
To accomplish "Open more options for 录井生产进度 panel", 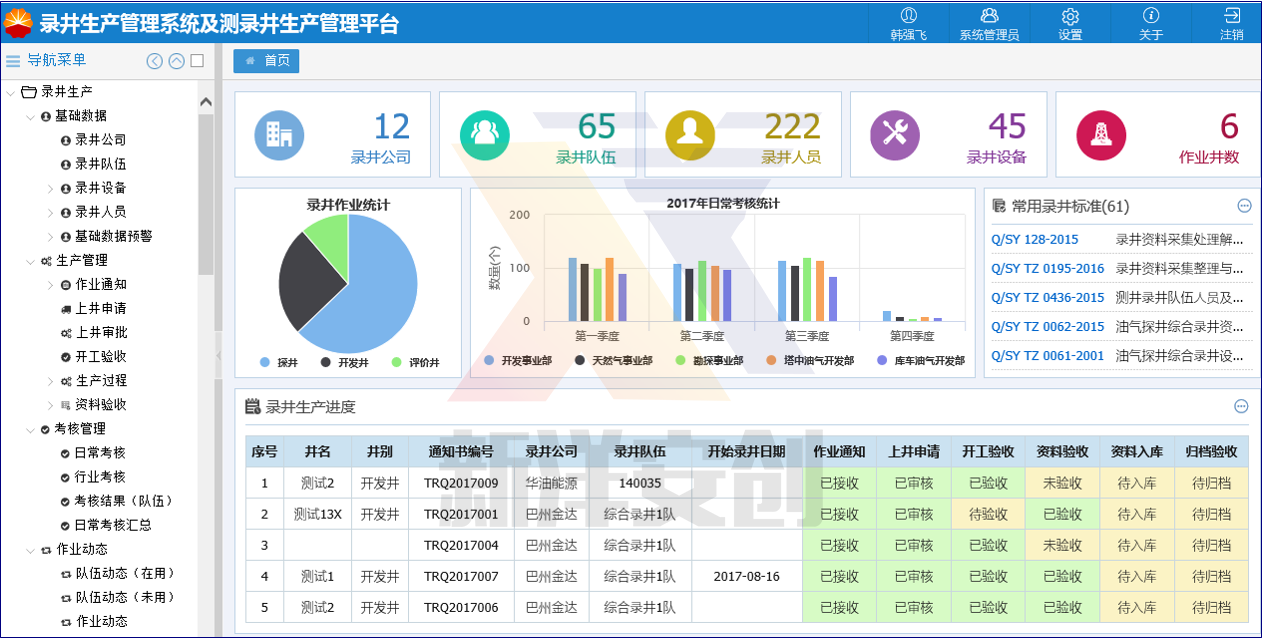I will 1242,406.
